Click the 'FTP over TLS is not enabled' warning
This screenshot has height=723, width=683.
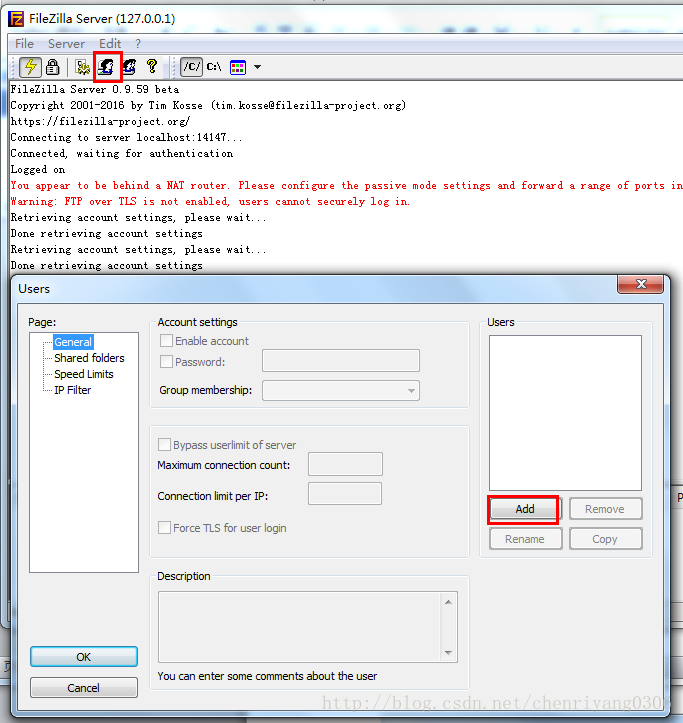point(210,202)
